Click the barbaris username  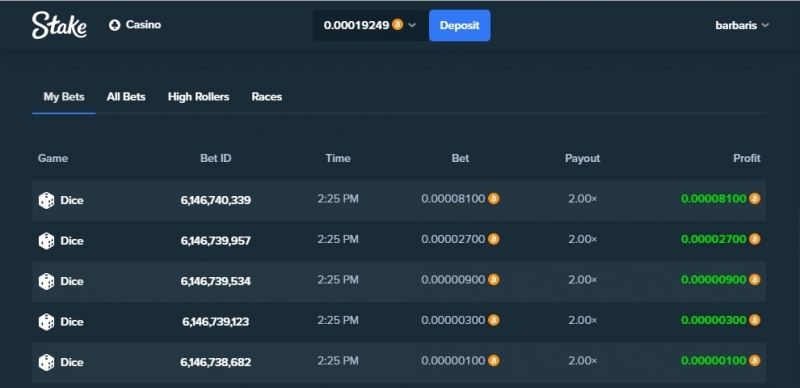point(736,26)
